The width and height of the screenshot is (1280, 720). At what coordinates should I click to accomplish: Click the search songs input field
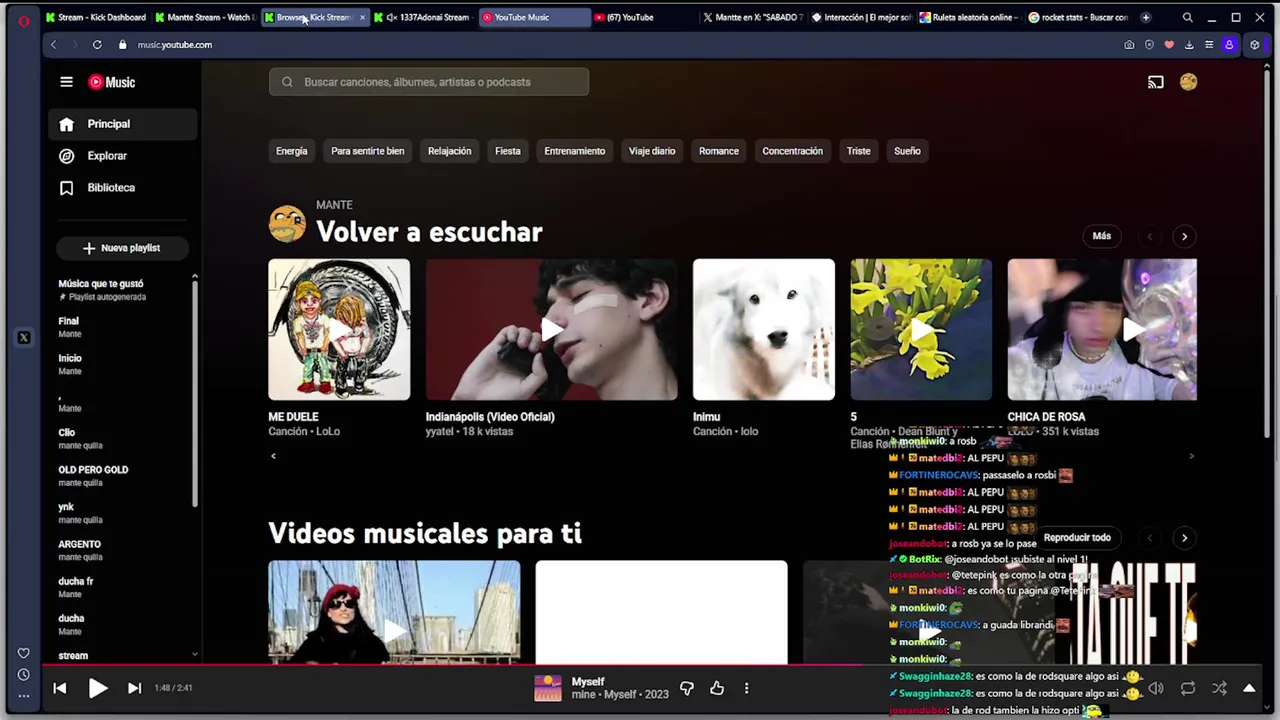click(429, 82)
